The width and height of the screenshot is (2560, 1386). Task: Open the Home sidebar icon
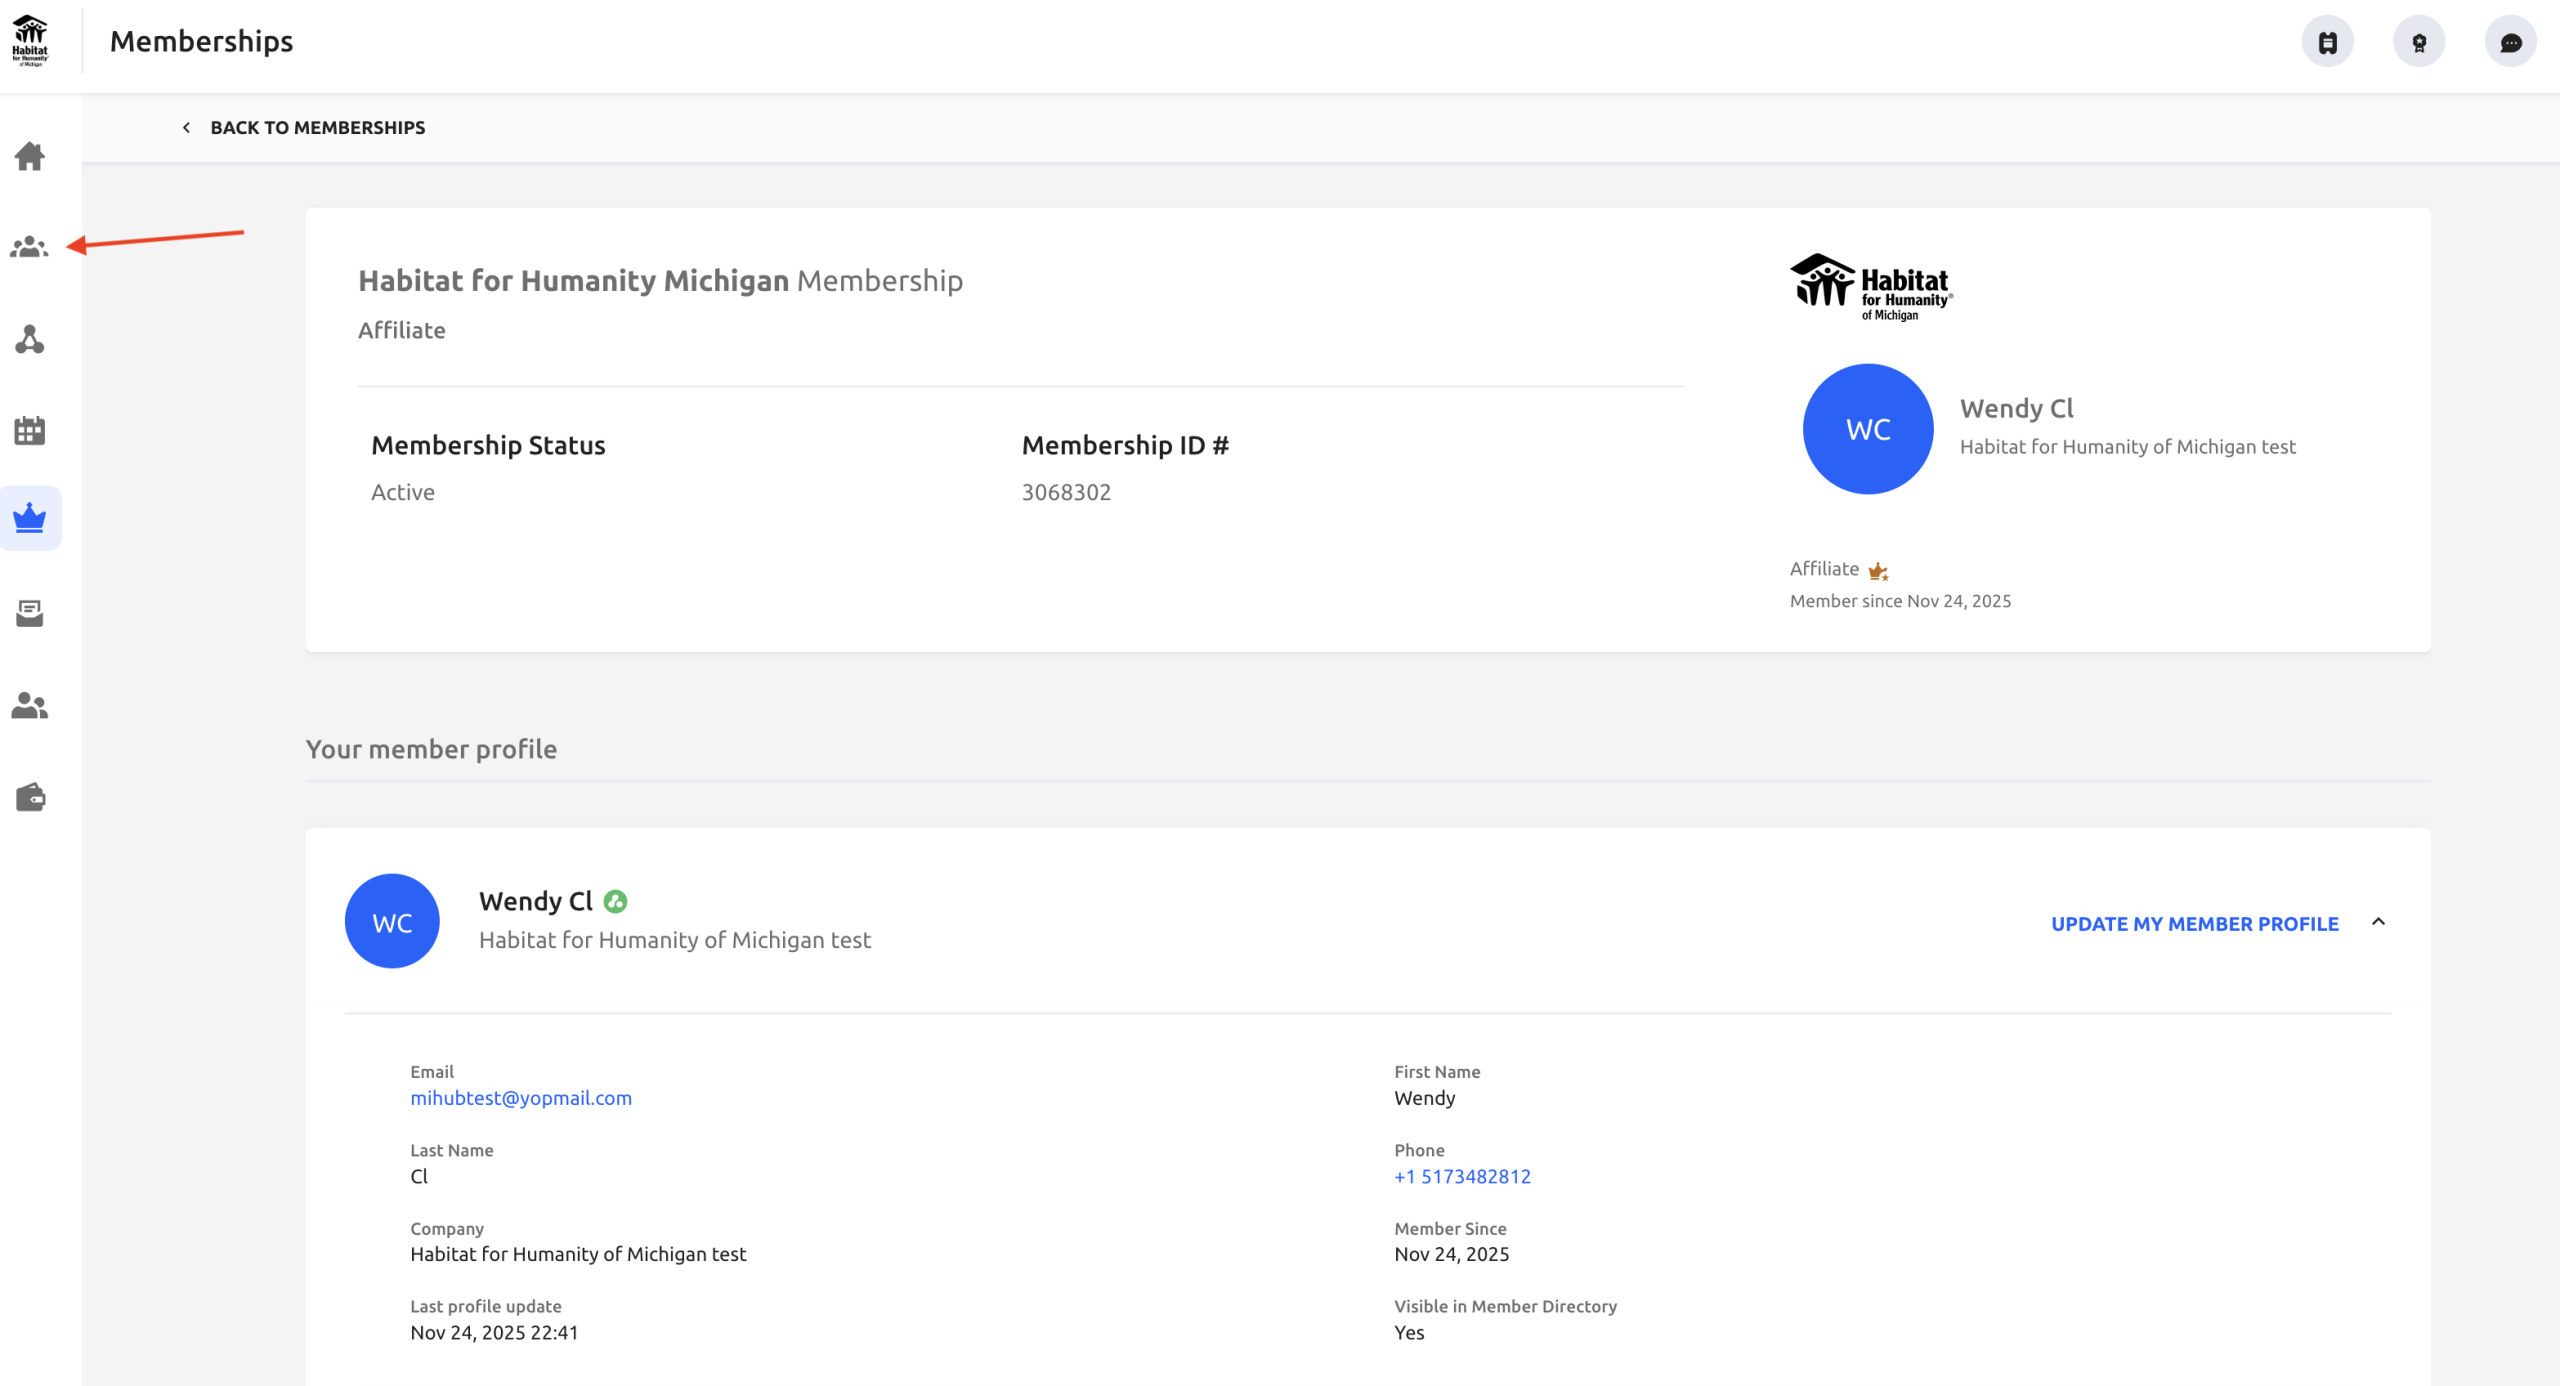coord(30,156)
